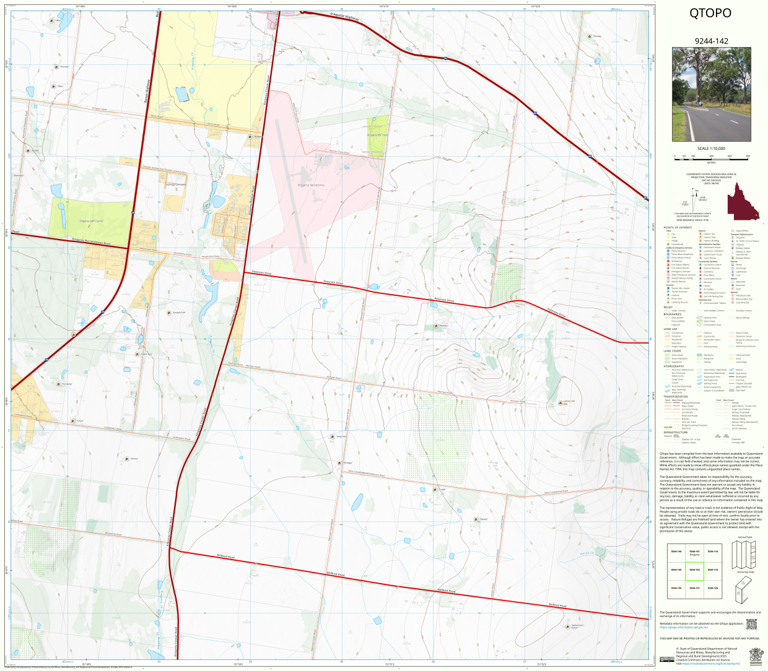Click the BOUNDARIES legend heading

coord(672,314)
